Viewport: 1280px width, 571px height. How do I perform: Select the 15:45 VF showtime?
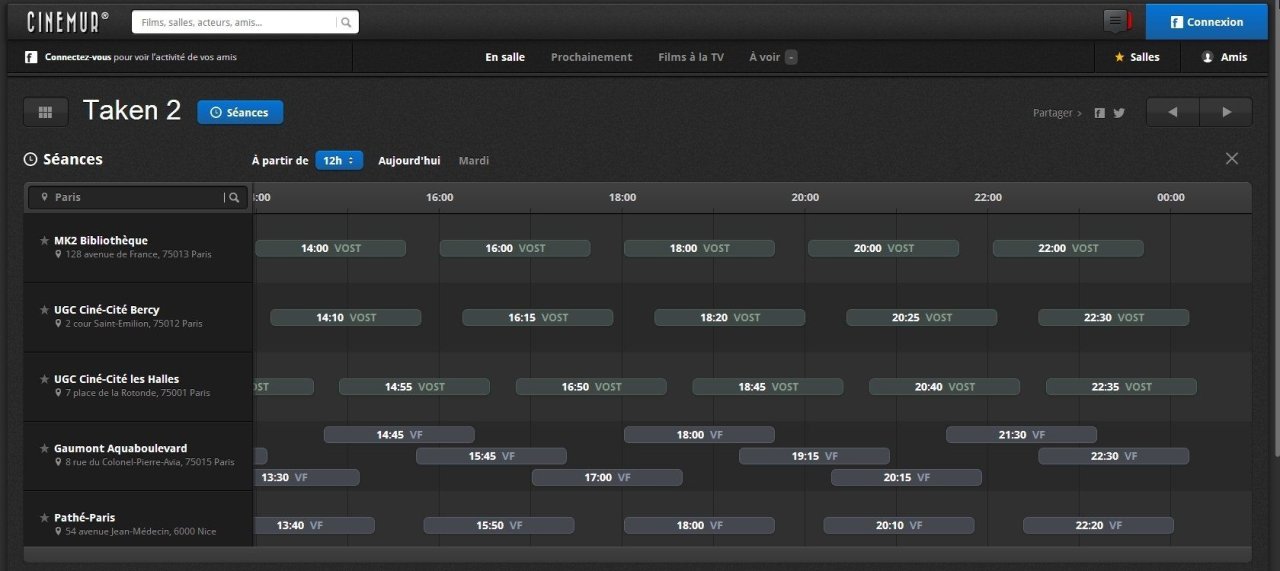491,456
